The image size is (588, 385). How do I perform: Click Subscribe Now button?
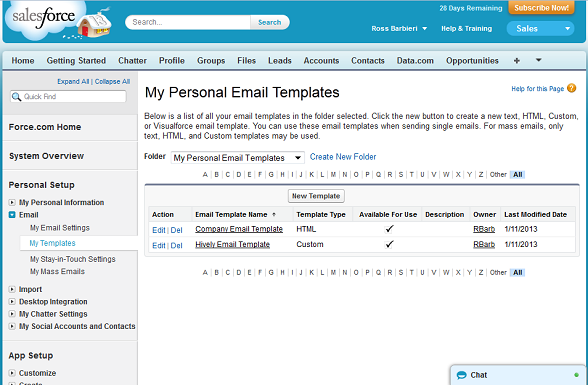(x=541, y=8)
